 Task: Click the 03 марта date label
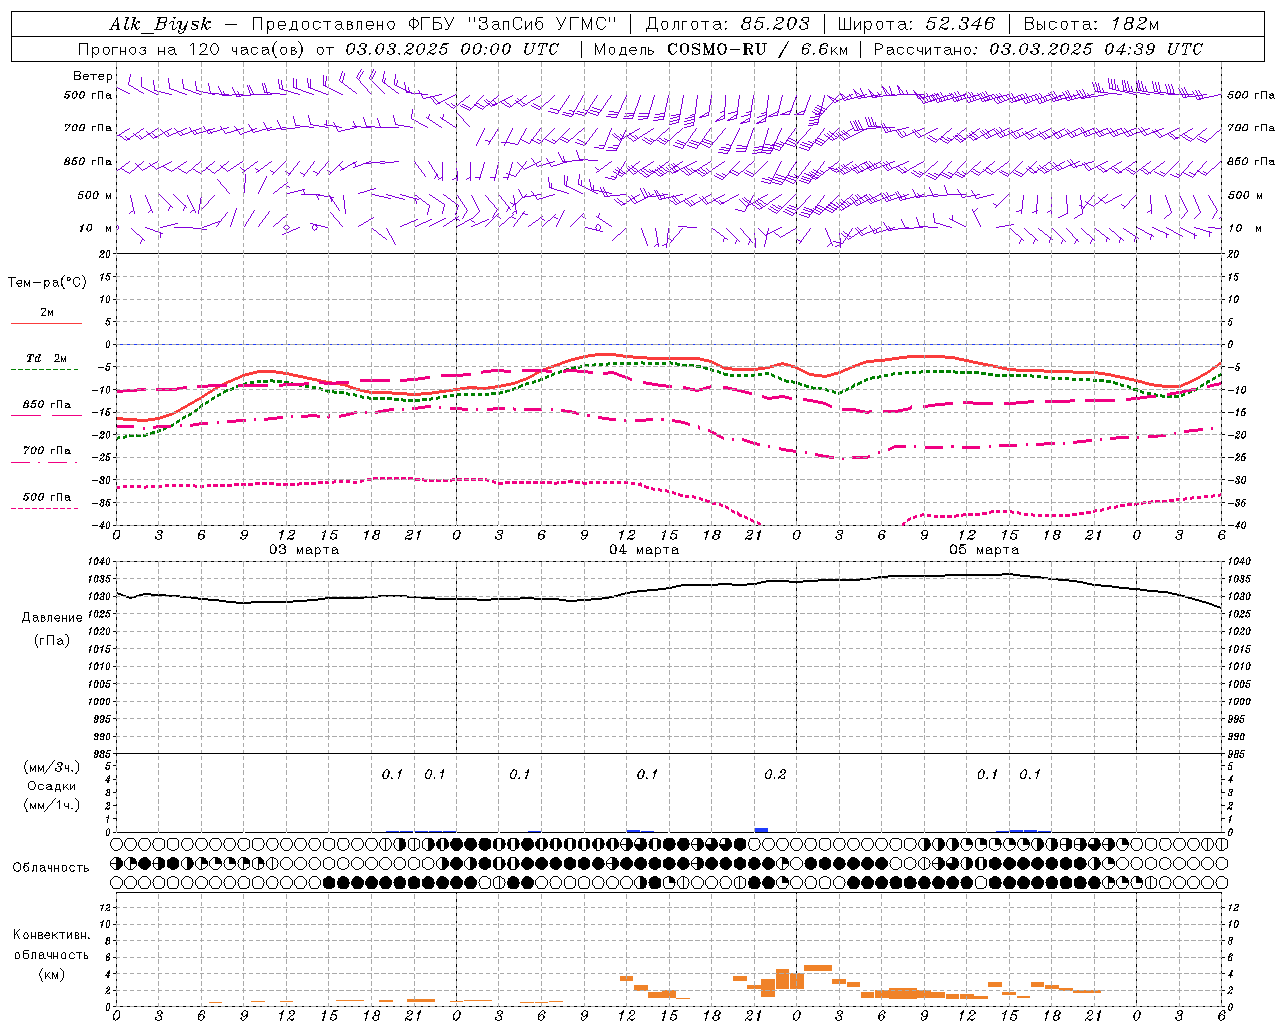click(x=304, y=550)
